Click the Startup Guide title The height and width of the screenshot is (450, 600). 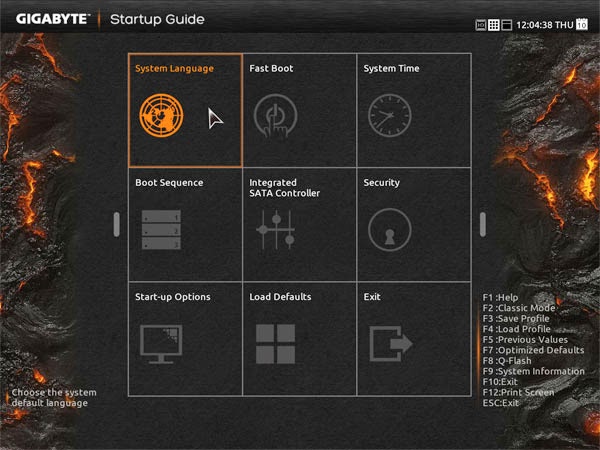coord(157,19)
